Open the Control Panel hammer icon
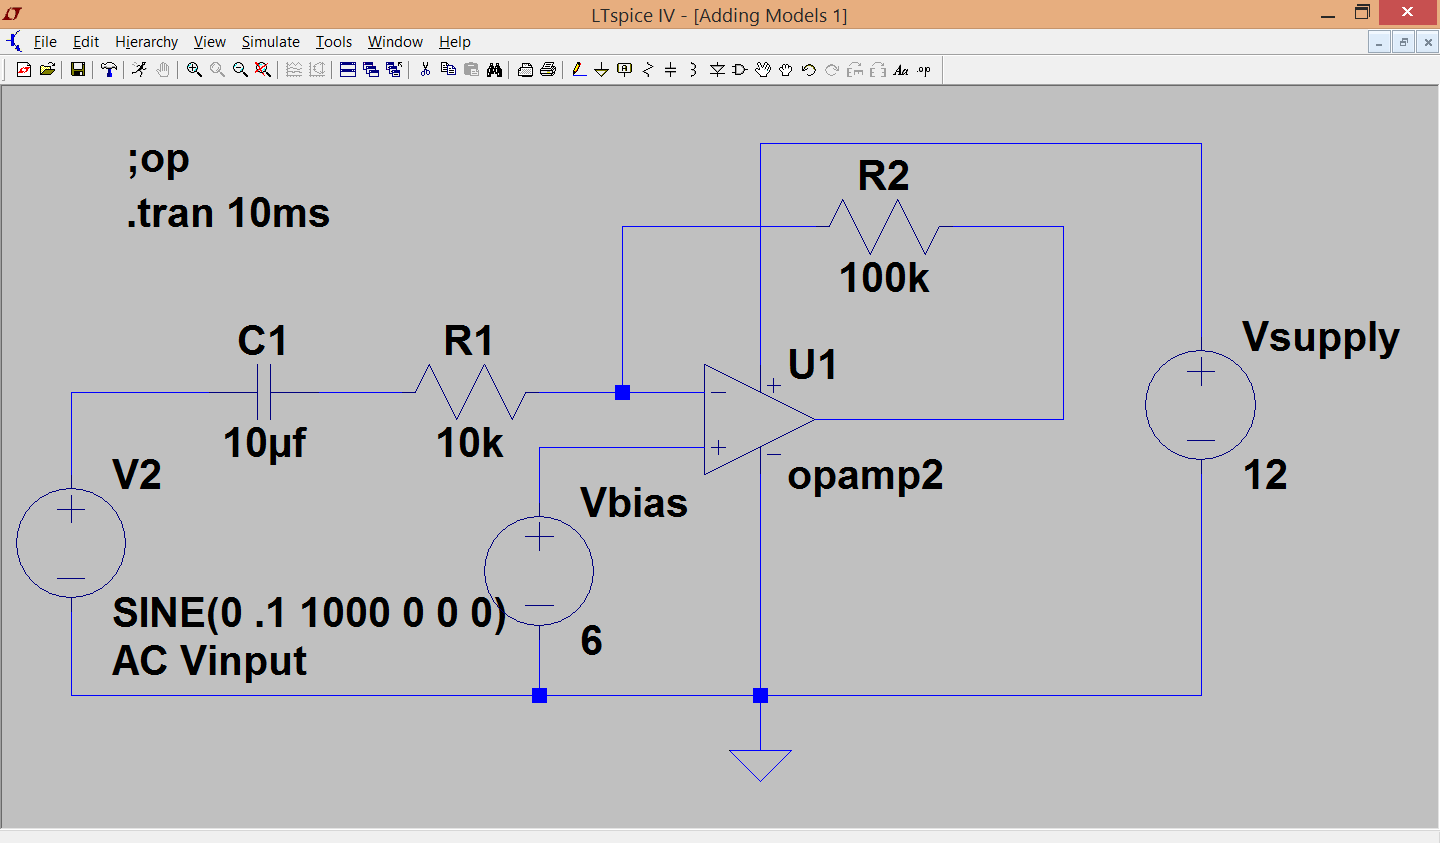The image size is (1440, 843). tap(108, 69)
